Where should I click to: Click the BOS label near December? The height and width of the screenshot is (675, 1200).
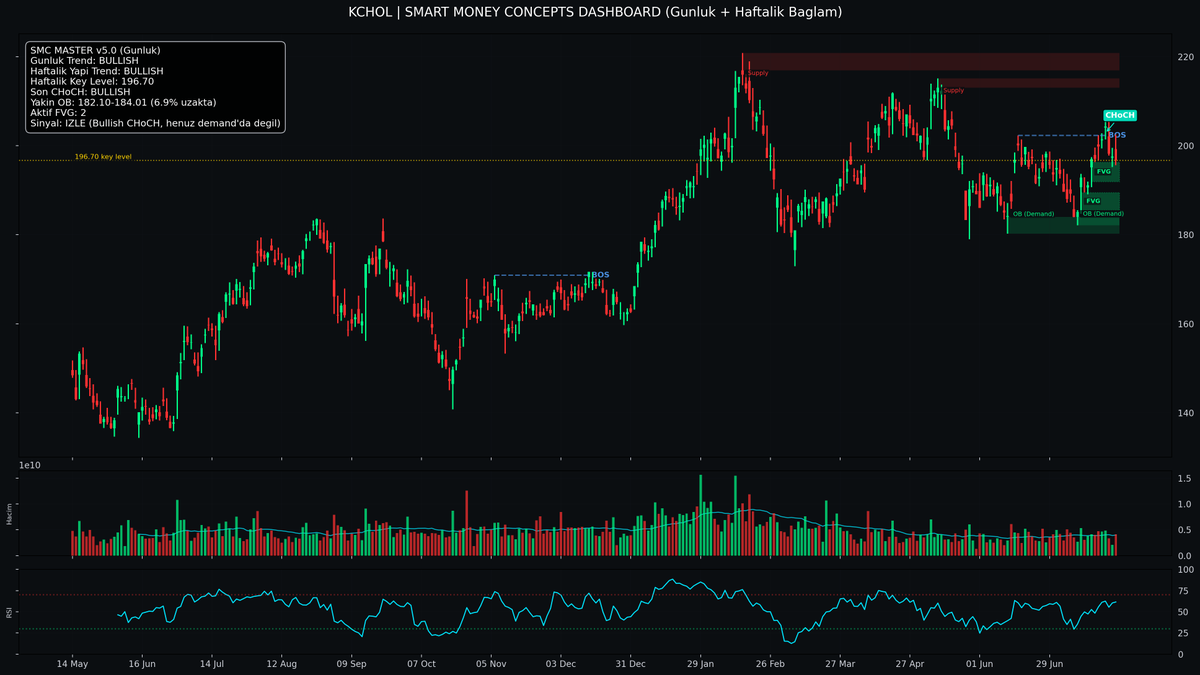point(600,274)
